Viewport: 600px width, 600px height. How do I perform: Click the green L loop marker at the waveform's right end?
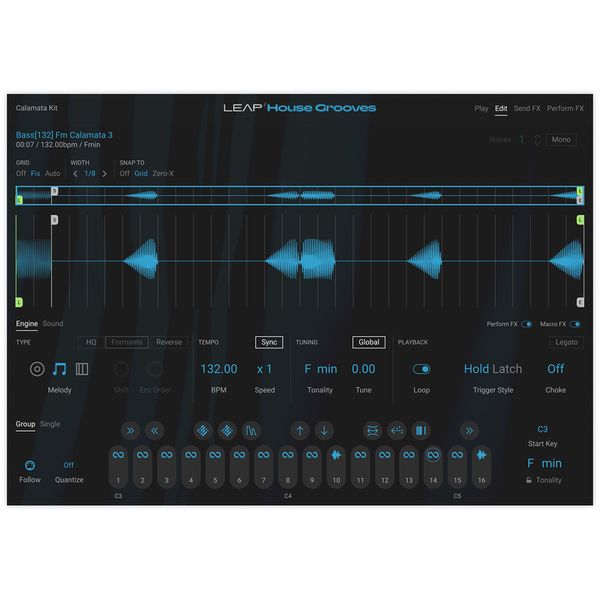(x=580, y=220)
